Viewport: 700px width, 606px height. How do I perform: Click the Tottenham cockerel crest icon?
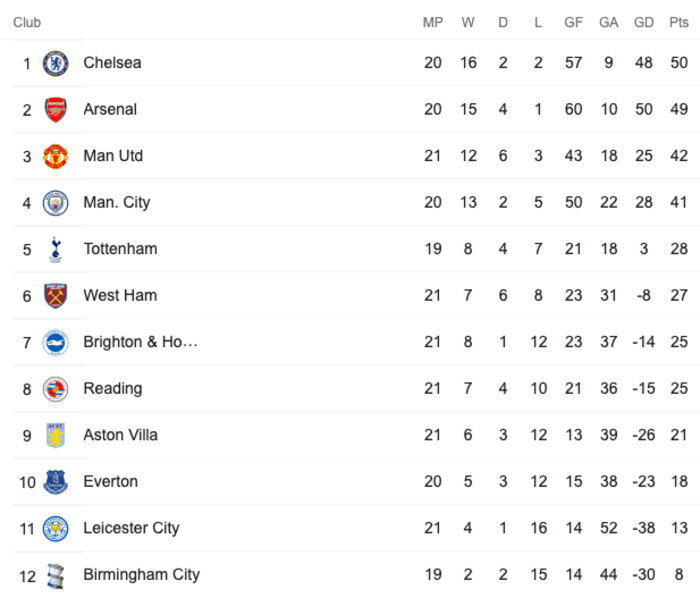(55, 249)
